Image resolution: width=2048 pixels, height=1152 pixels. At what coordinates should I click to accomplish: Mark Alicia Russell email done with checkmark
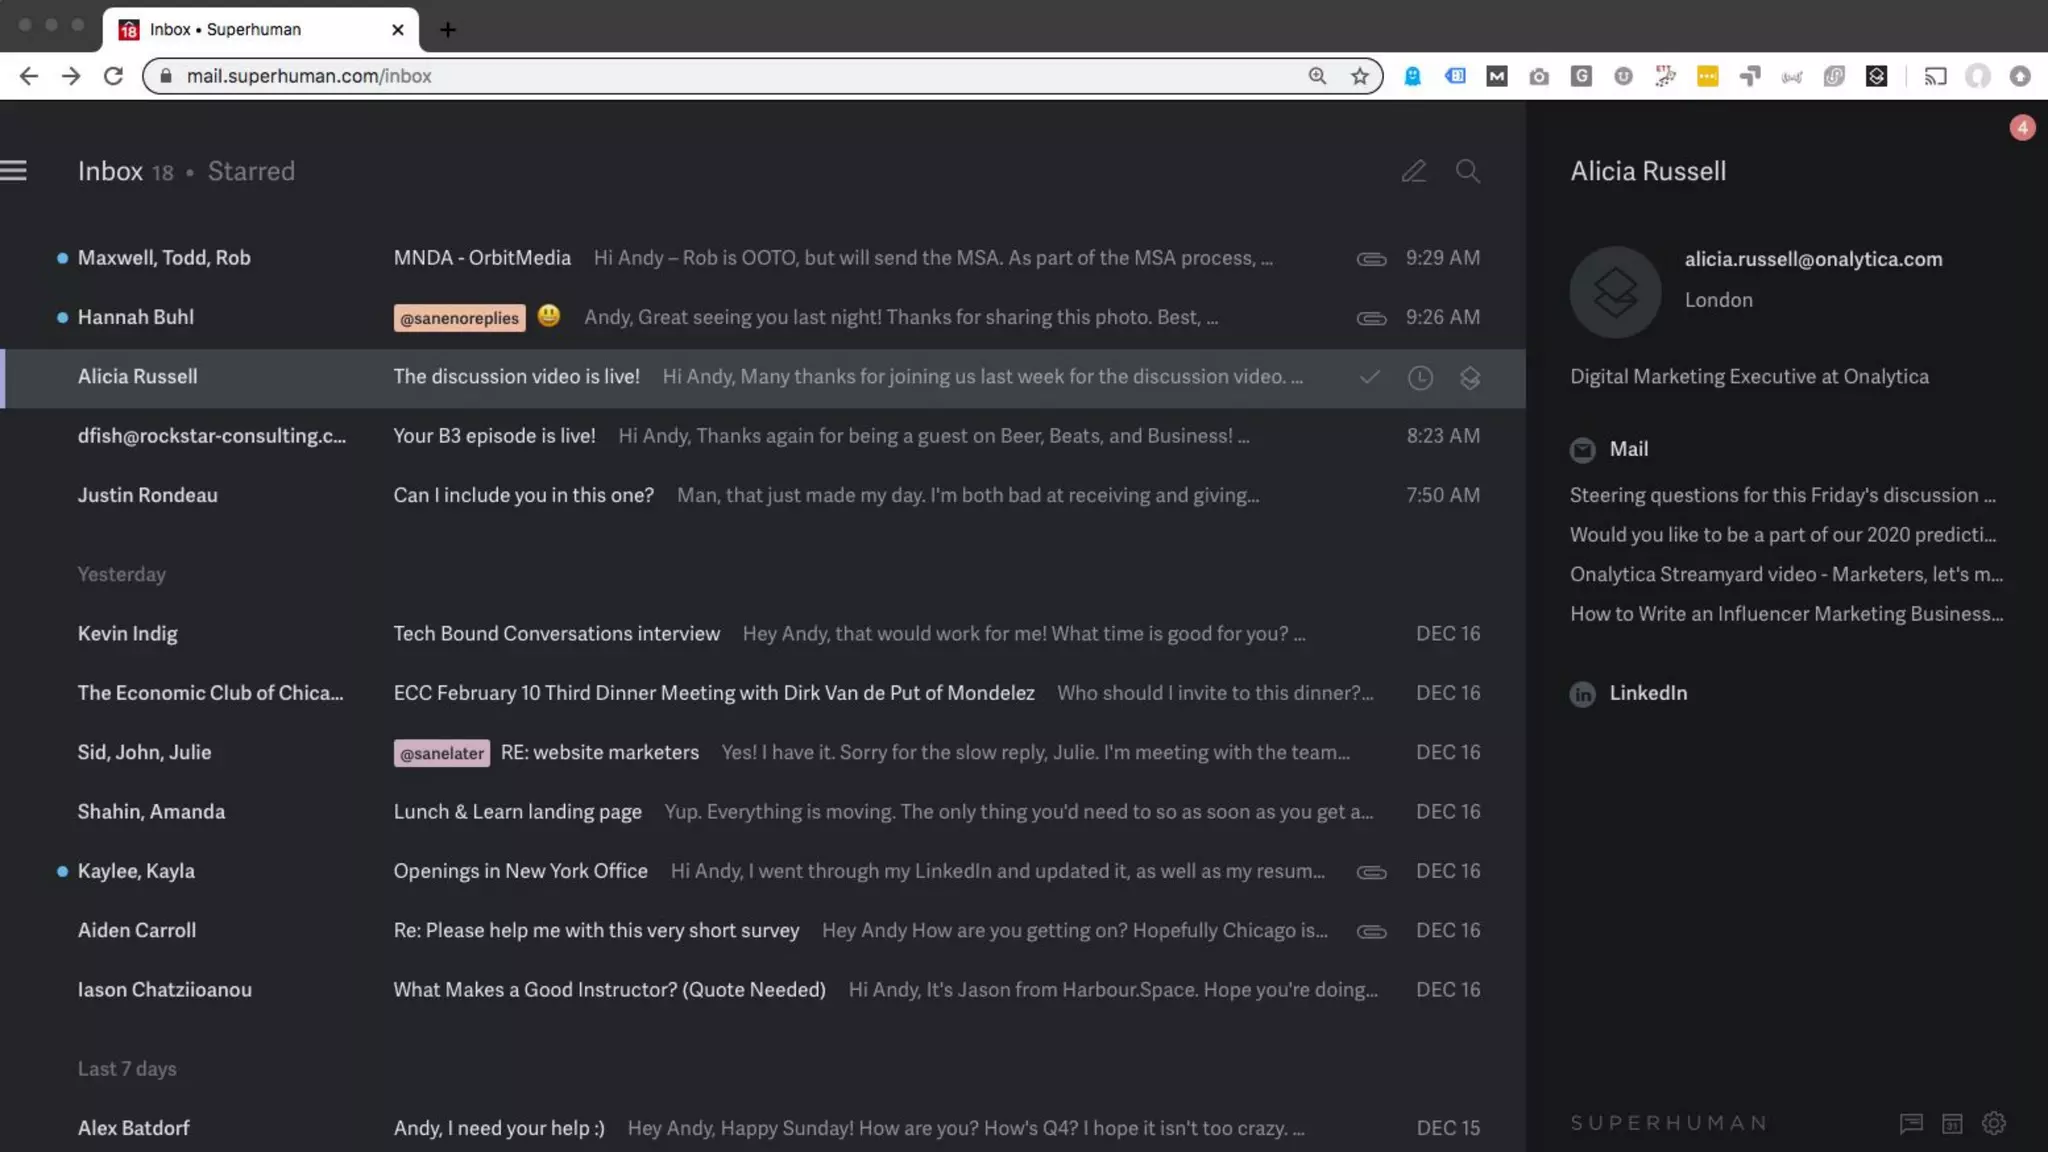pyautogui.click(x=1369, y=378)
